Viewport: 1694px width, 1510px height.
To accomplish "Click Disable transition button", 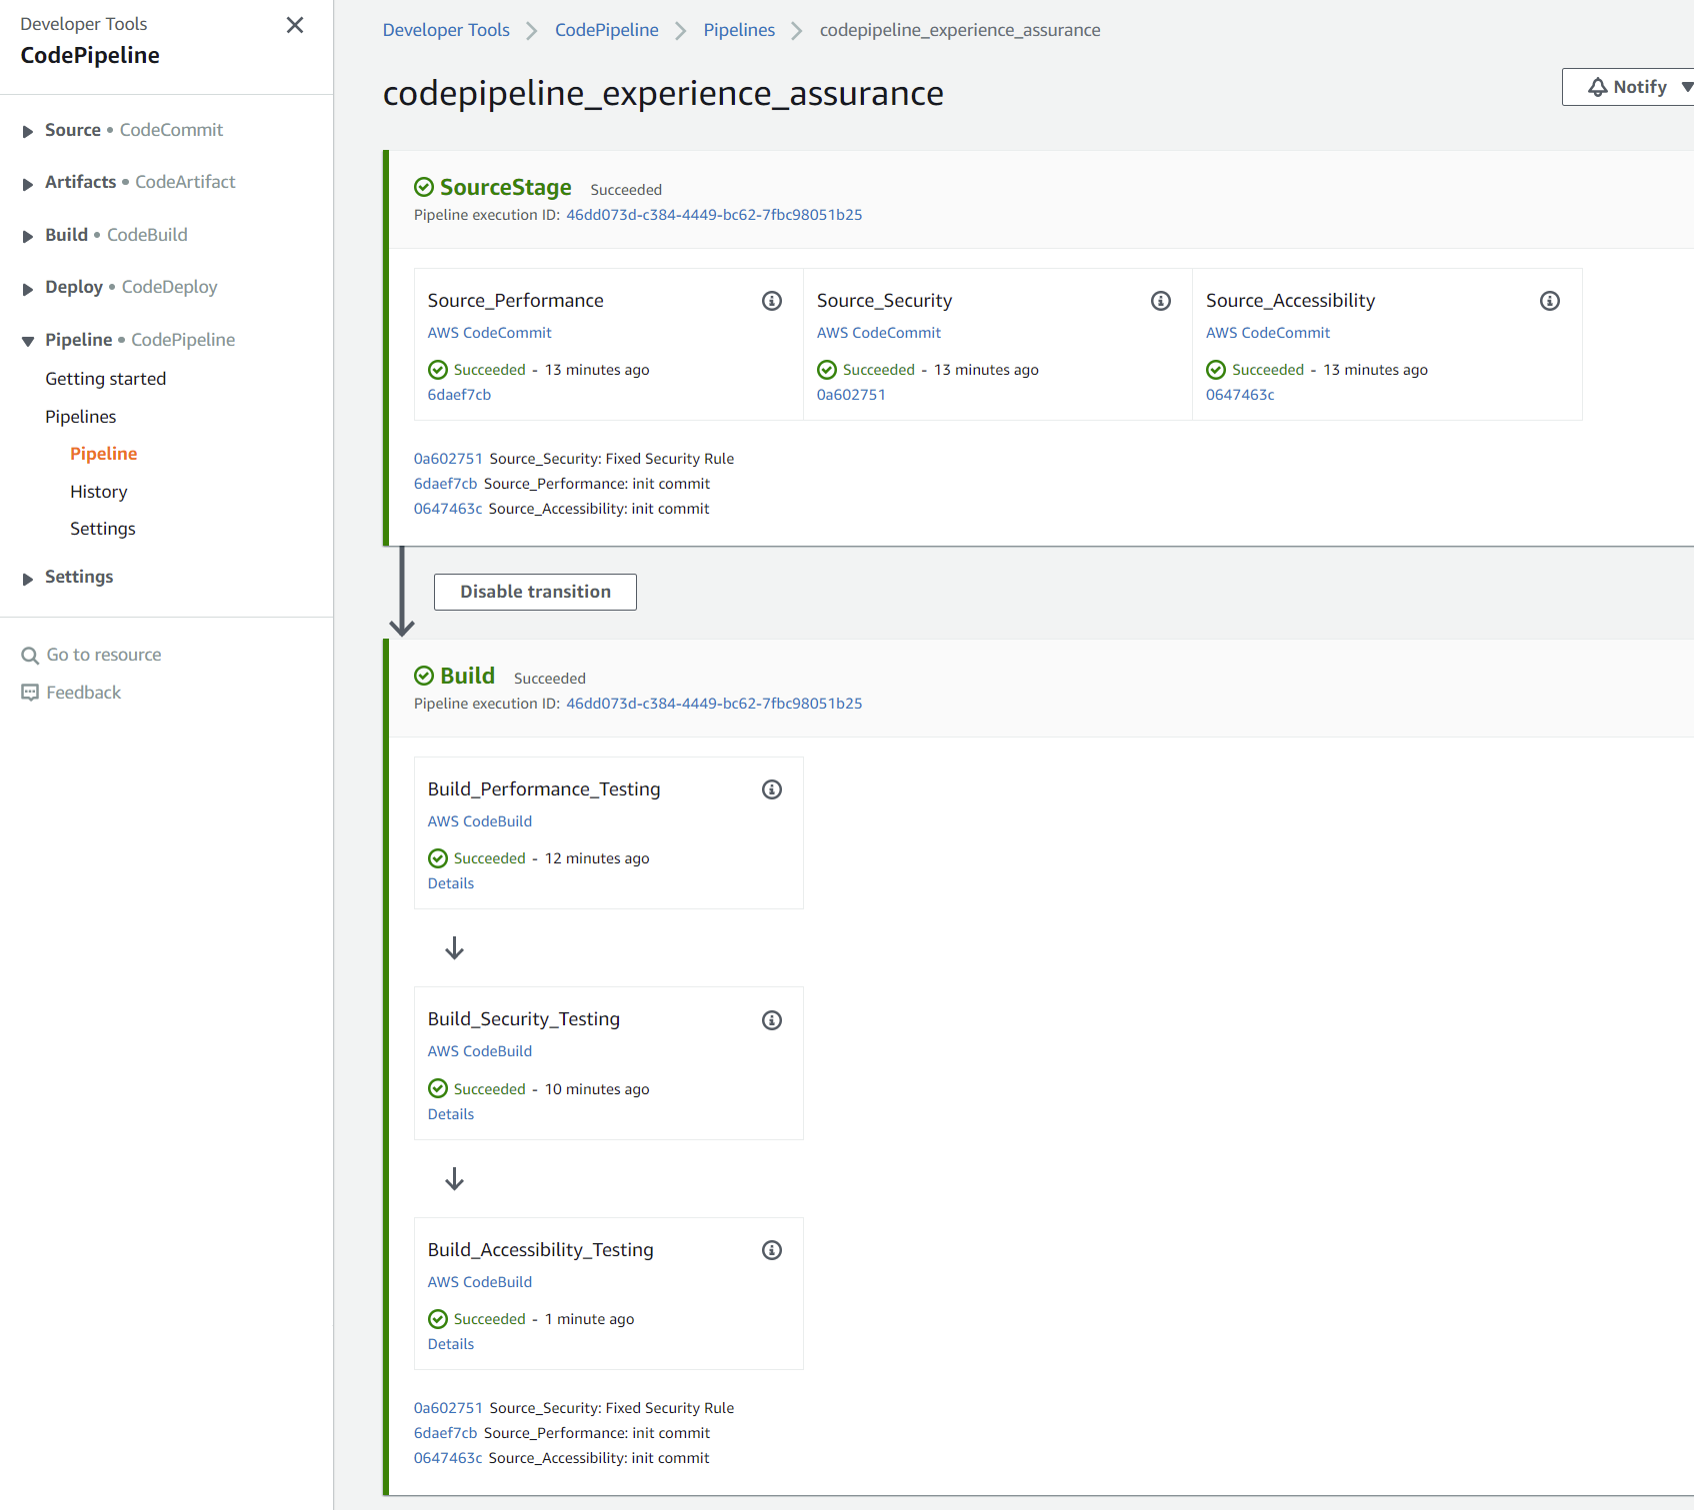I will 535,592.
